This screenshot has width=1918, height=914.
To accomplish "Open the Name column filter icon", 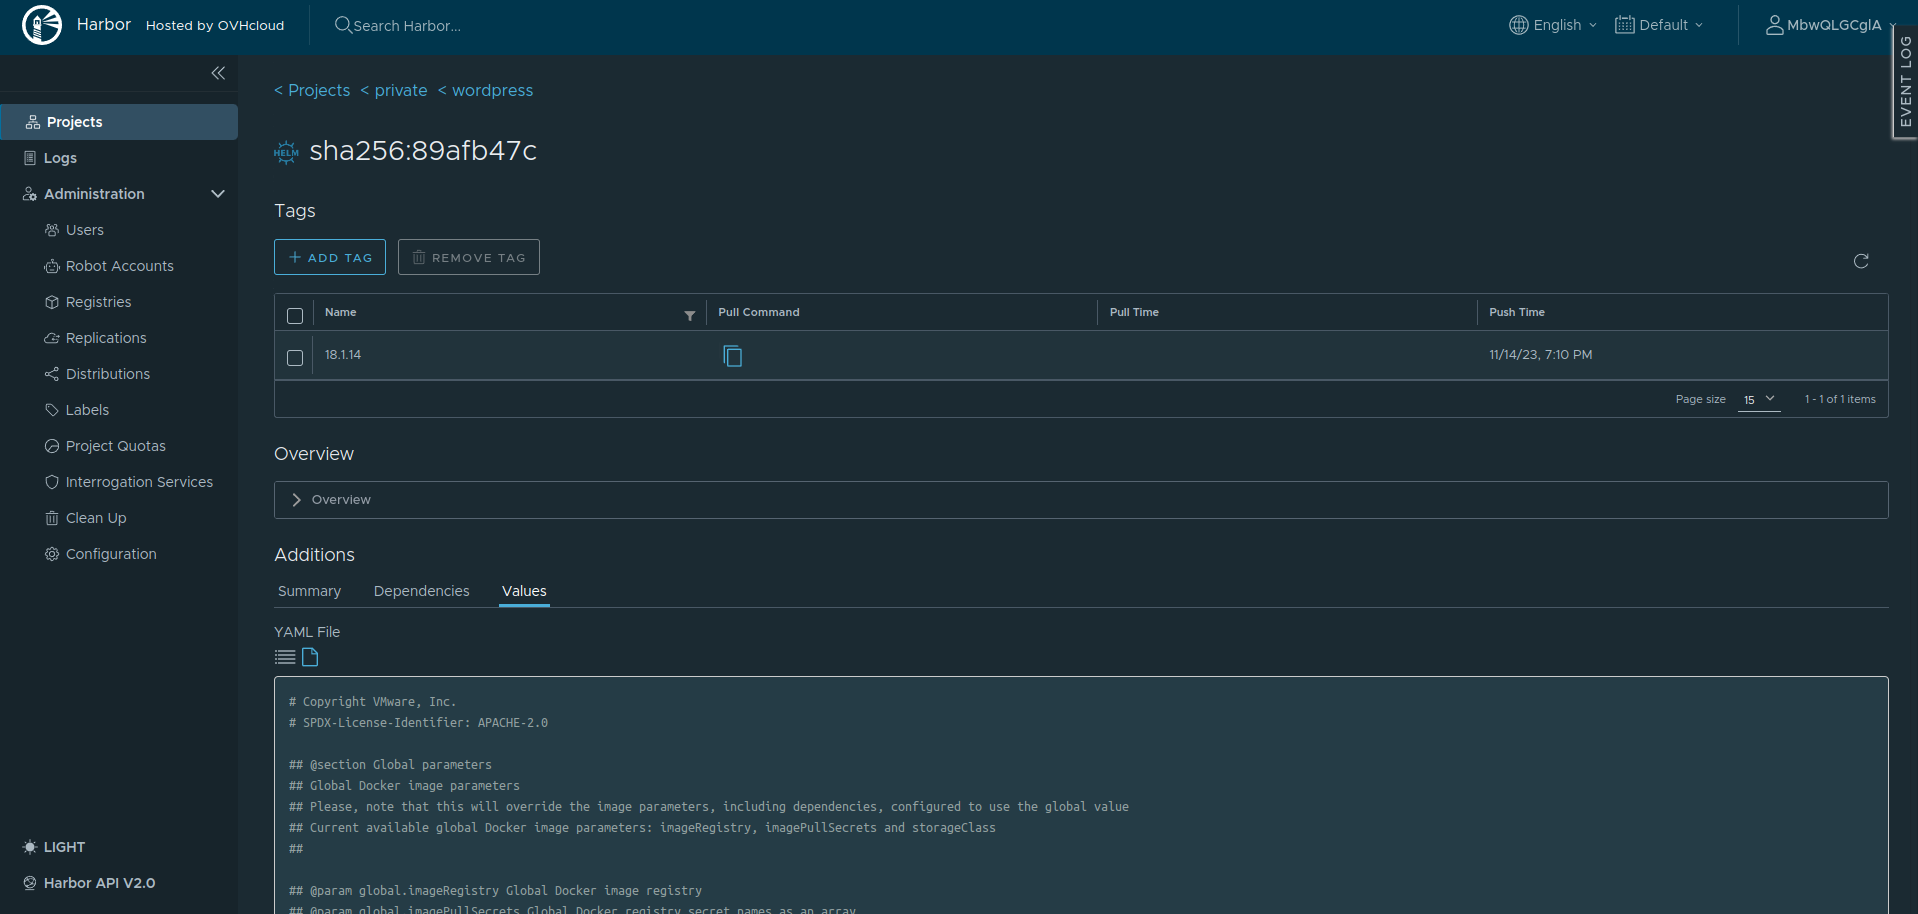I will coord(689,315).
